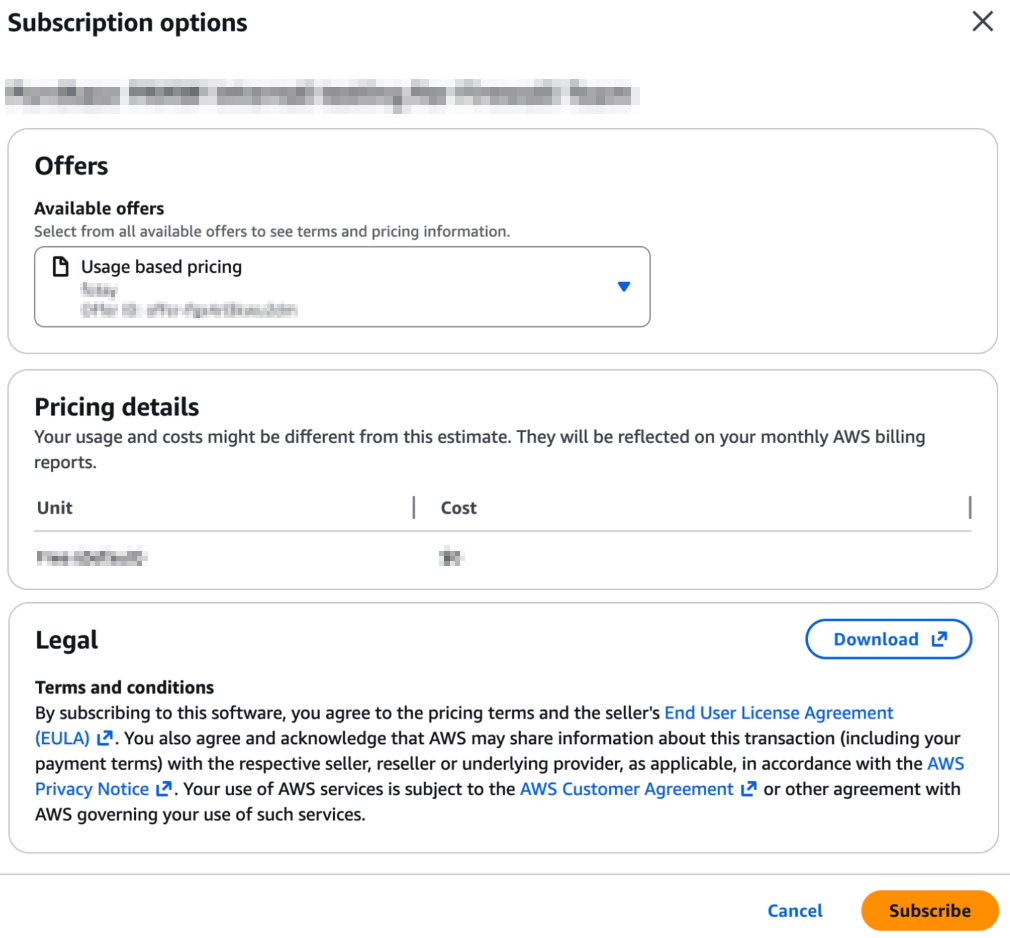Viewport: 1010px width, 938px height.
Task: Open the Available offers dropdown arrow
Action: [624, 287]
